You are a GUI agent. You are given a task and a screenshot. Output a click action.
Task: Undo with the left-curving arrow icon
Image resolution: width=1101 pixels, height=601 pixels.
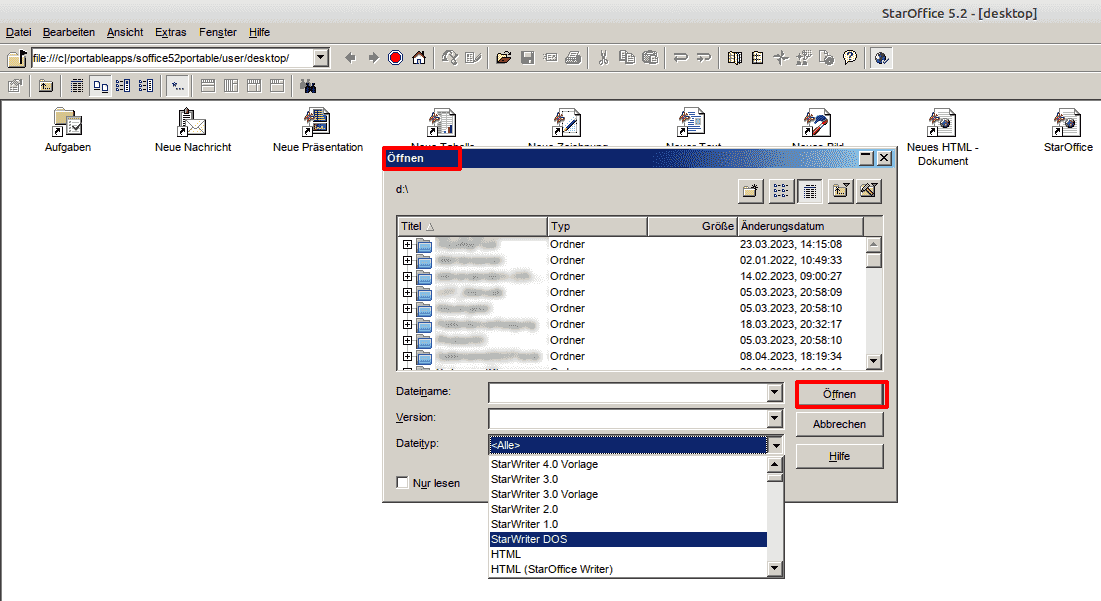[680, 58]
